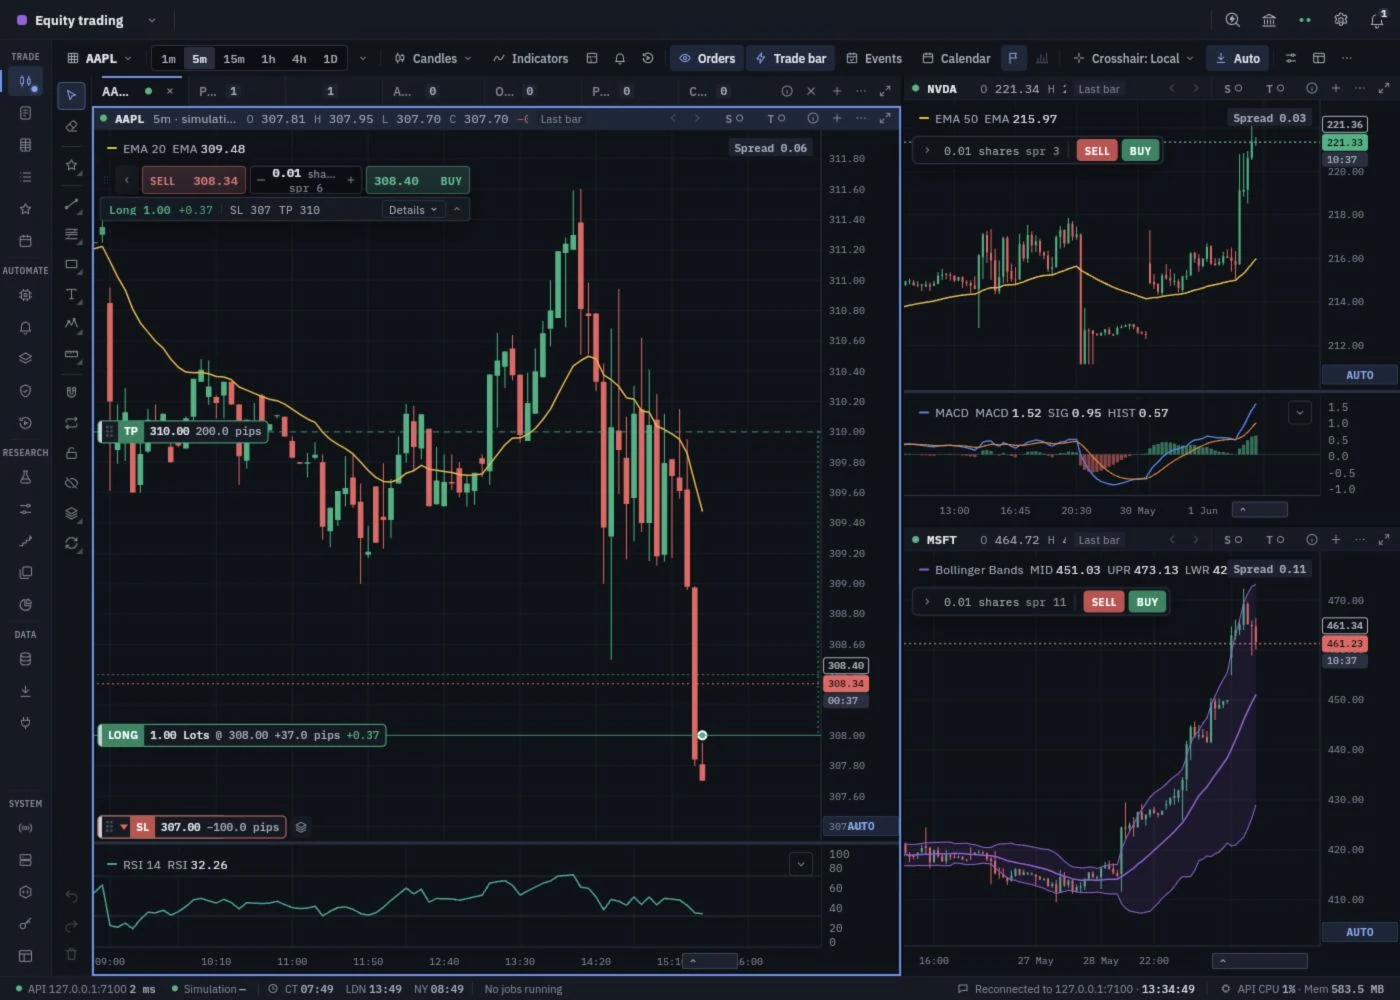Increase AAPL lot size with plus stepper
This screenshot has height=1000, width=1400.
coord(351,180)
